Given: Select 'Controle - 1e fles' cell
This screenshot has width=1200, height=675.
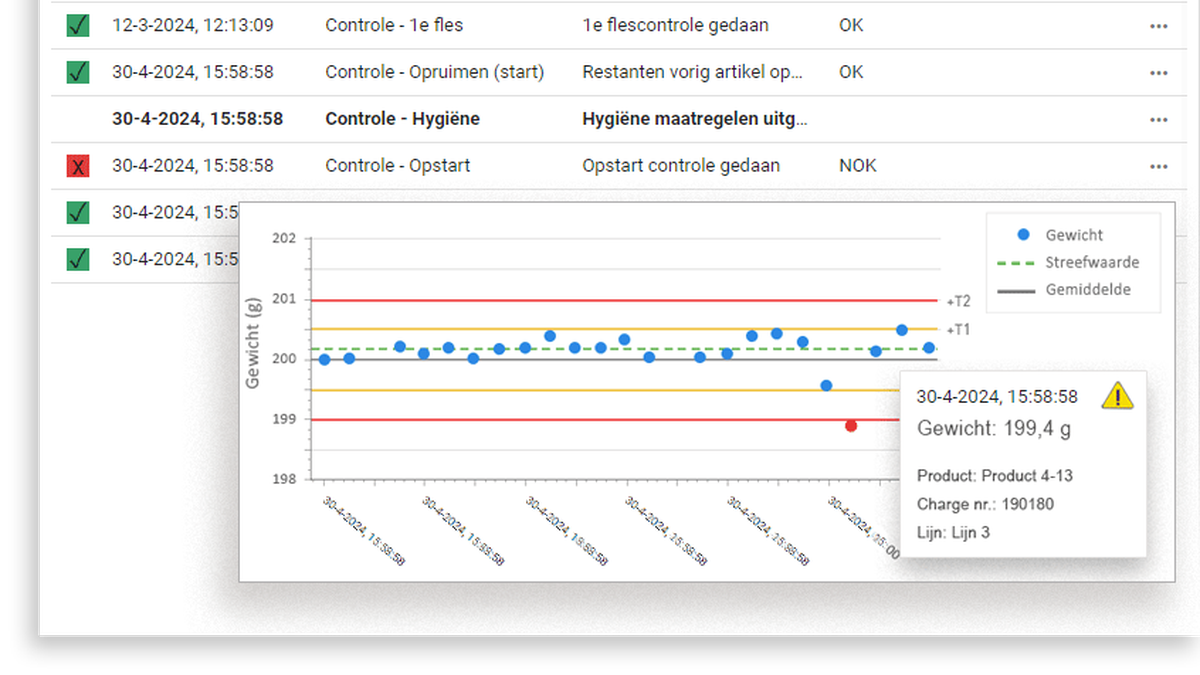Looking at the screenshot, I should click(394, 25).
